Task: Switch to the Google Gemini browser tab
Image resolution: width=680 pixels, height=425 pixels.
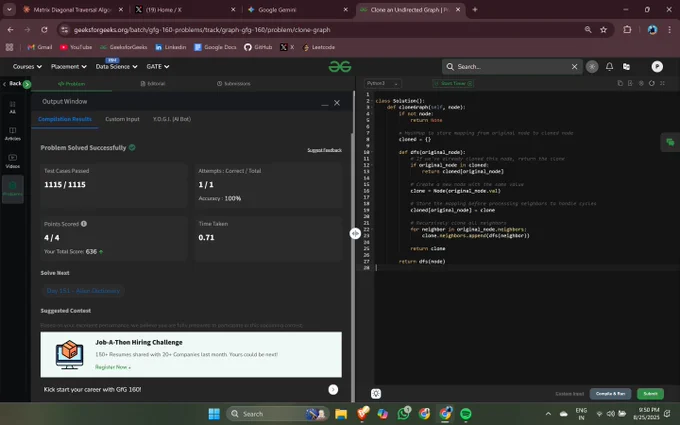Action: (x=297, y=10)
